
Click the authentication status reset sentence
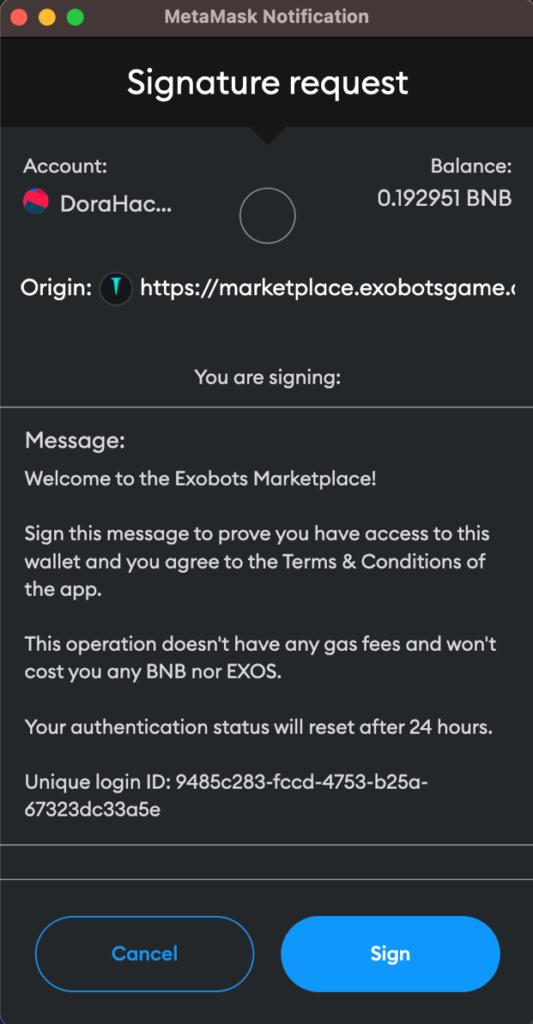pyautogui.click(x=259, y=727)
